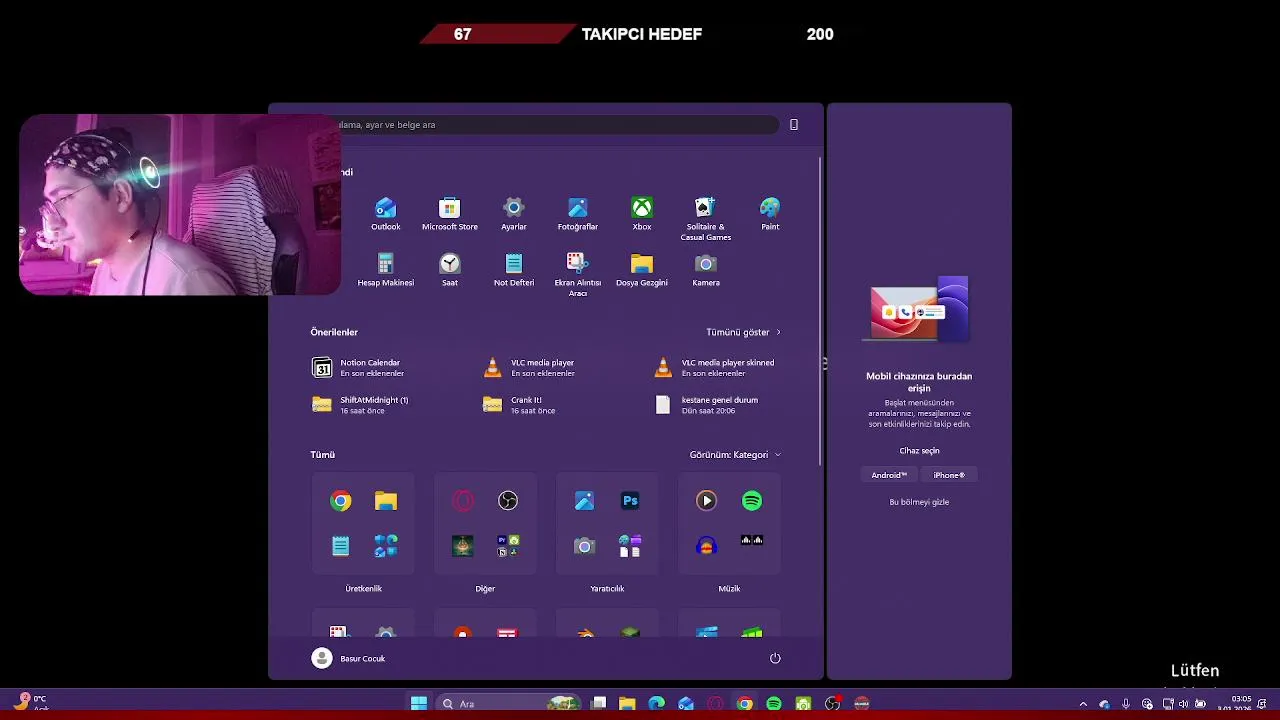The width and height of the screenshot is (1280, 720).
Task: Choose Android™ device option
Action: pyautogui.click(x=889, y=475)
